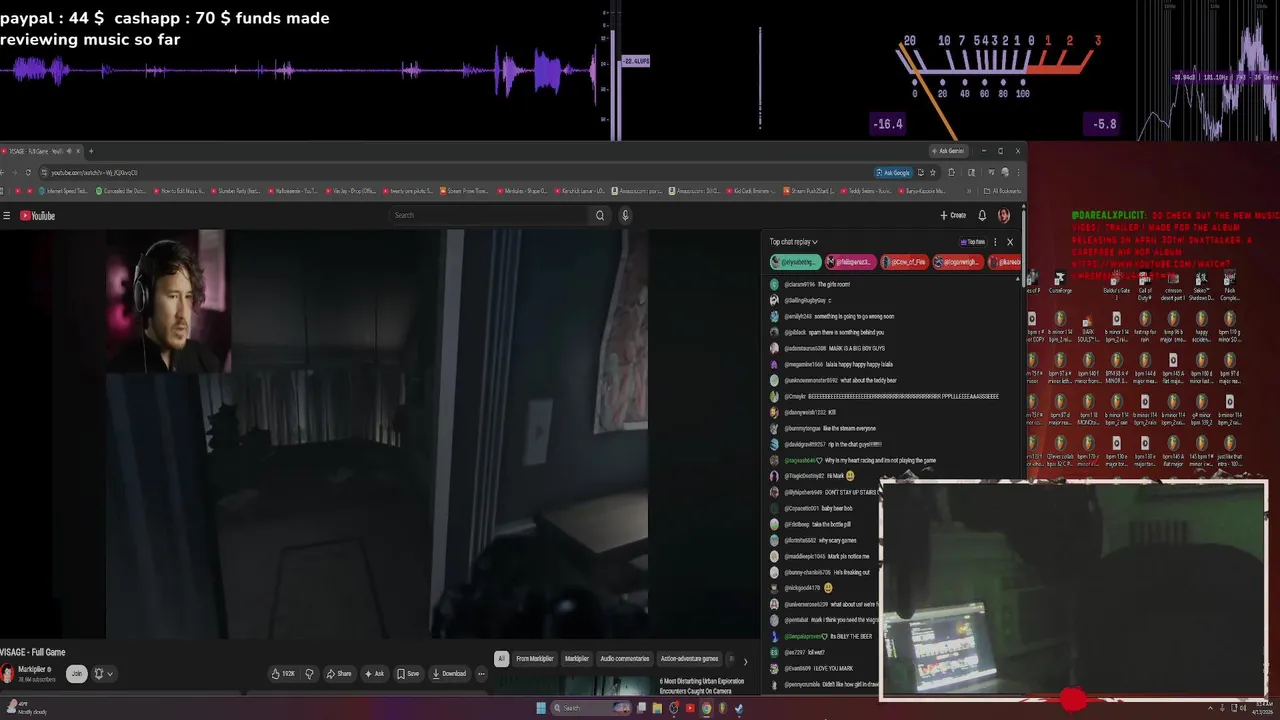This screenshot has height=720, width=1280.
Task: Open the YouTube account avatar menu
Action: [x=1004, y=216]
